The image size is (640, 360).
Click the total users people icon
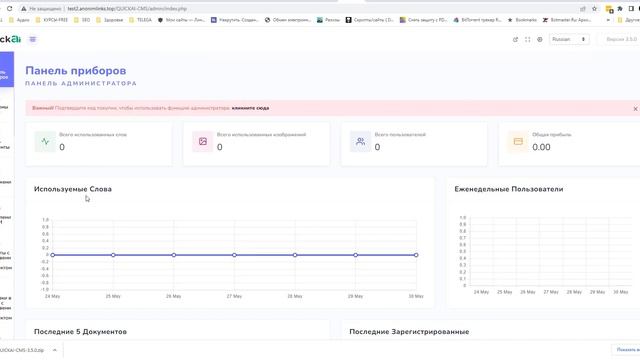360,142
